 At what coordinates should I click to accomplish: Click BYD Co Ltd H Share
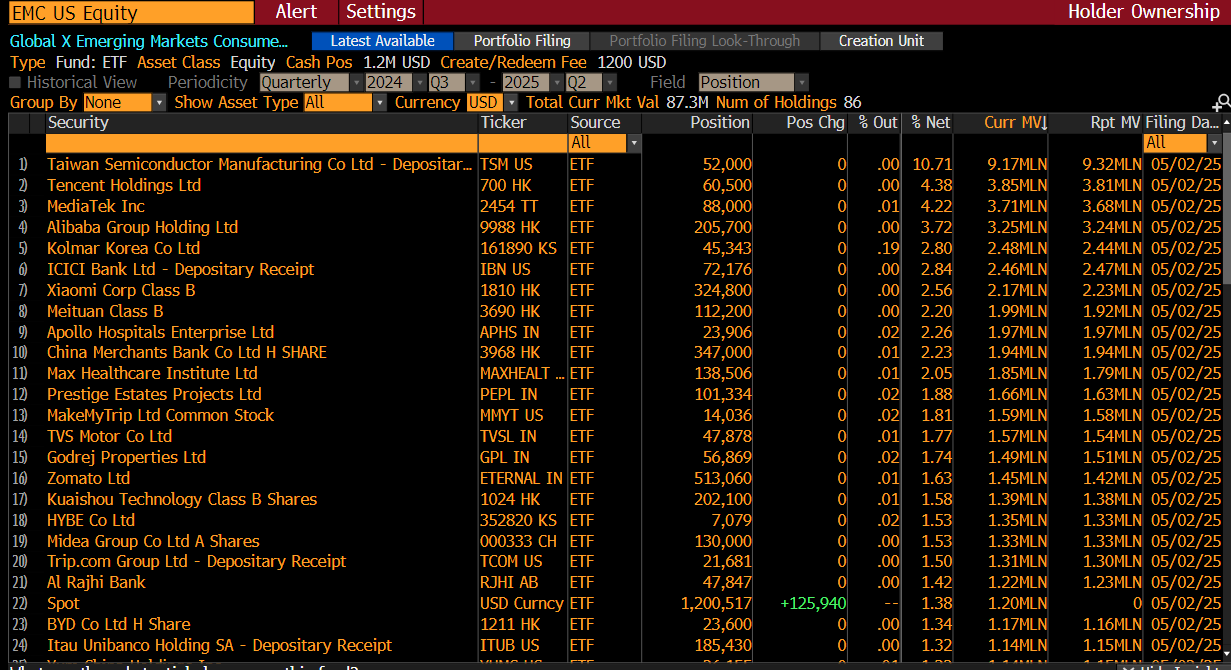[118, 624]
